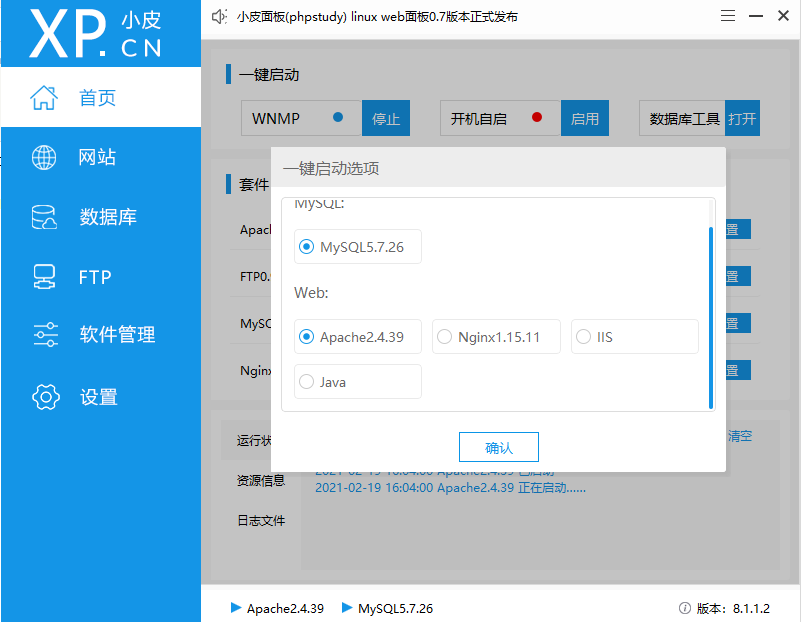Open the 设置 settings gear icon
Image resolution: width=801 pixels, height=622 pixels.
pyautogui.click(x=44, y=397)
